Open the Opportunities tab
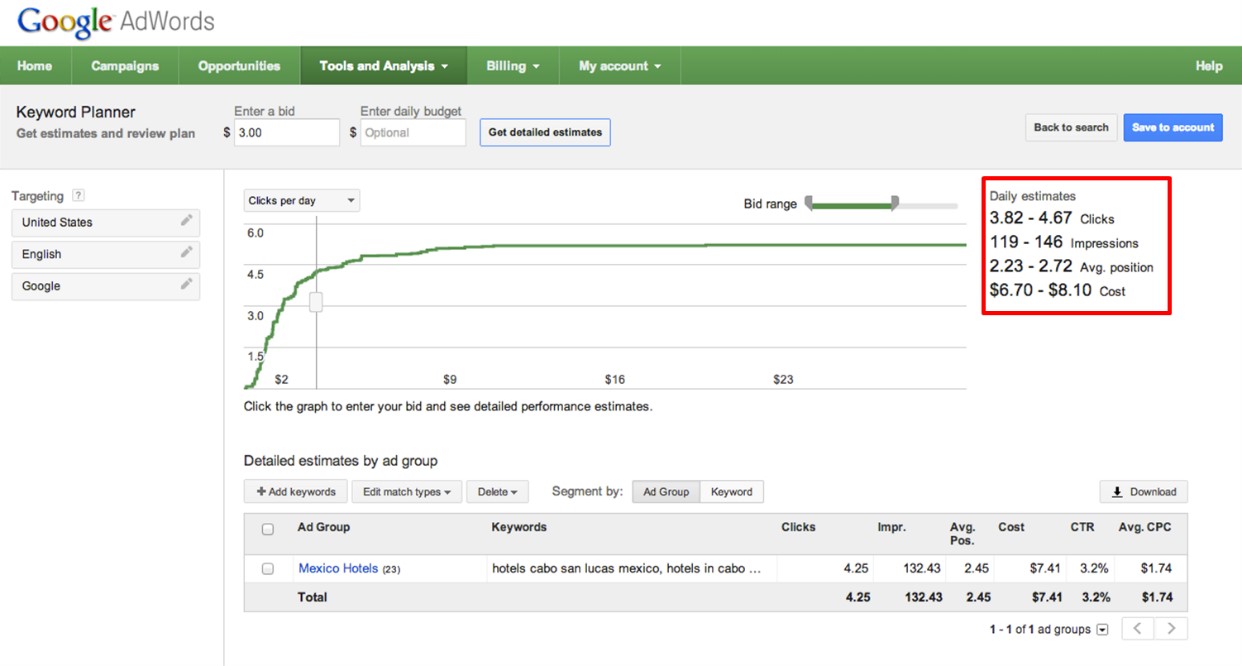This screenshot has height=666, width=1242. coord(239,66)
